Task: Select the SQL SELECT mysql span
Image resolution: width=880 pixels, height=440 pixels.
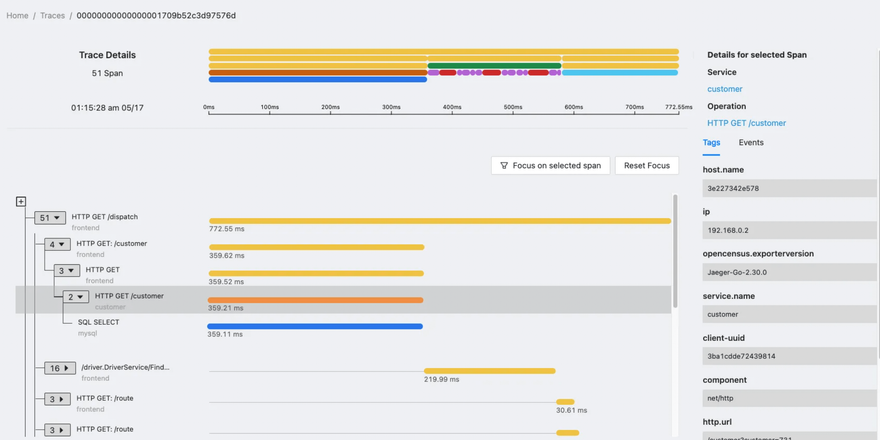Action: coord(98,323)
